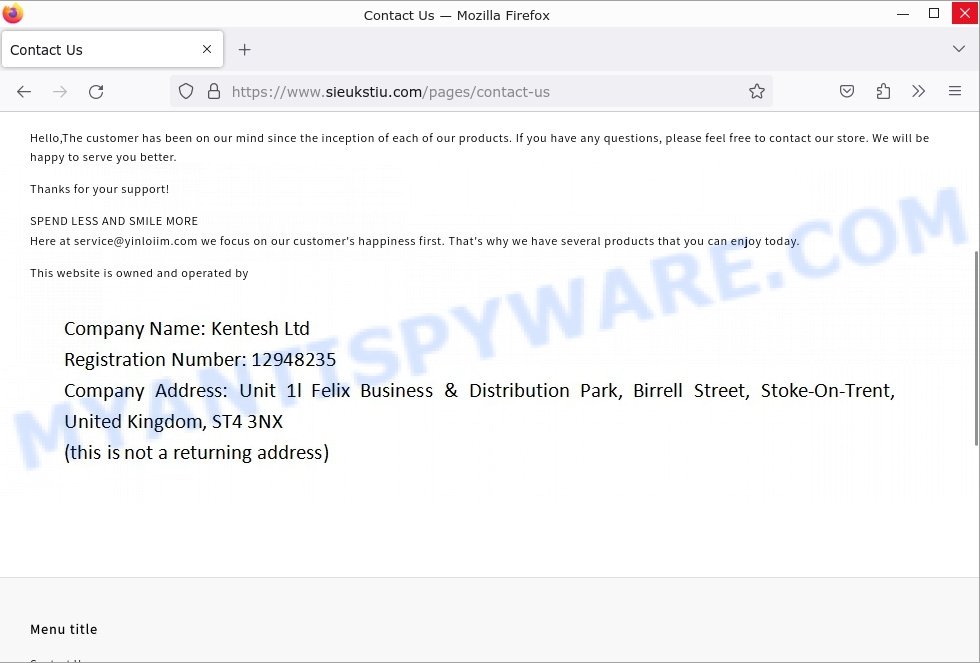Save page to Pocket
The width and height of the screenshot is (980, 663).
tap(847, 91)
